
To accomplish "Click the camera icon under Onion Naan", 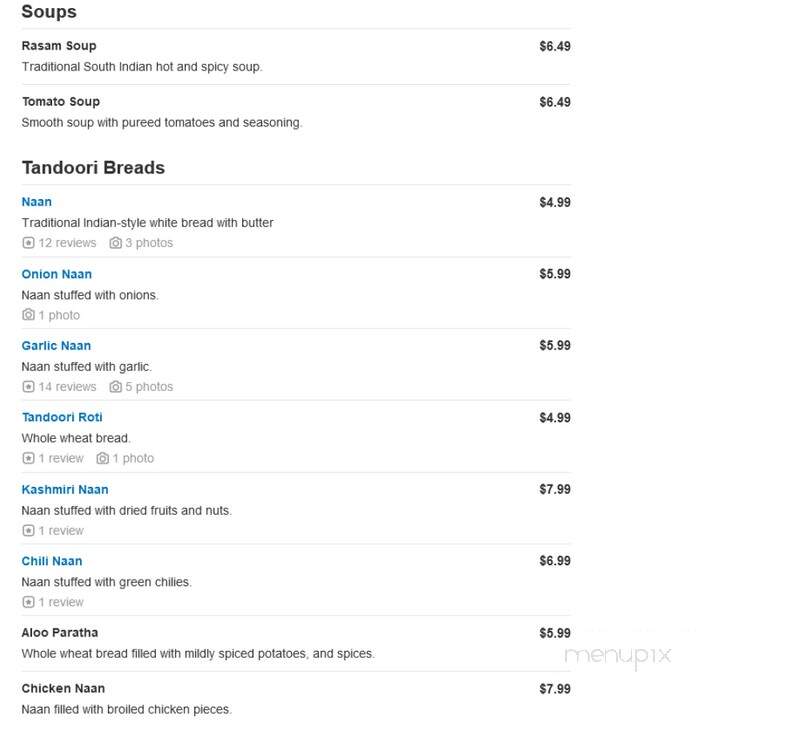I will pos(28,315).
